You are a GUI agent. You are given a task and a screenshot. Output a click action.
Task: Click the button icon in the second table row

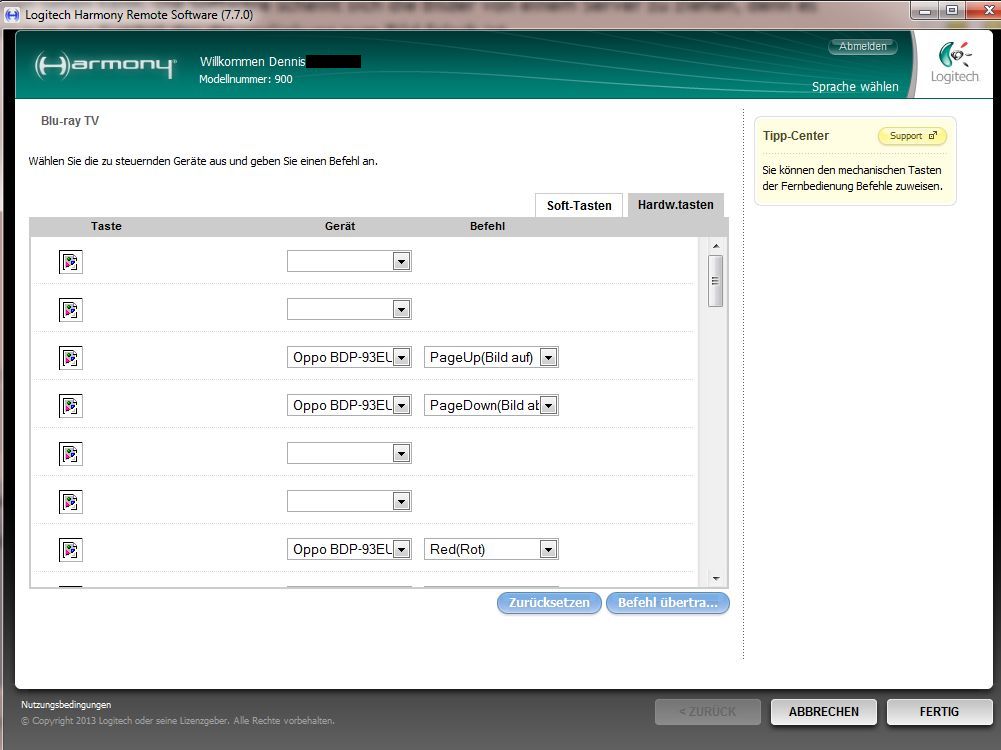(71, 310)
